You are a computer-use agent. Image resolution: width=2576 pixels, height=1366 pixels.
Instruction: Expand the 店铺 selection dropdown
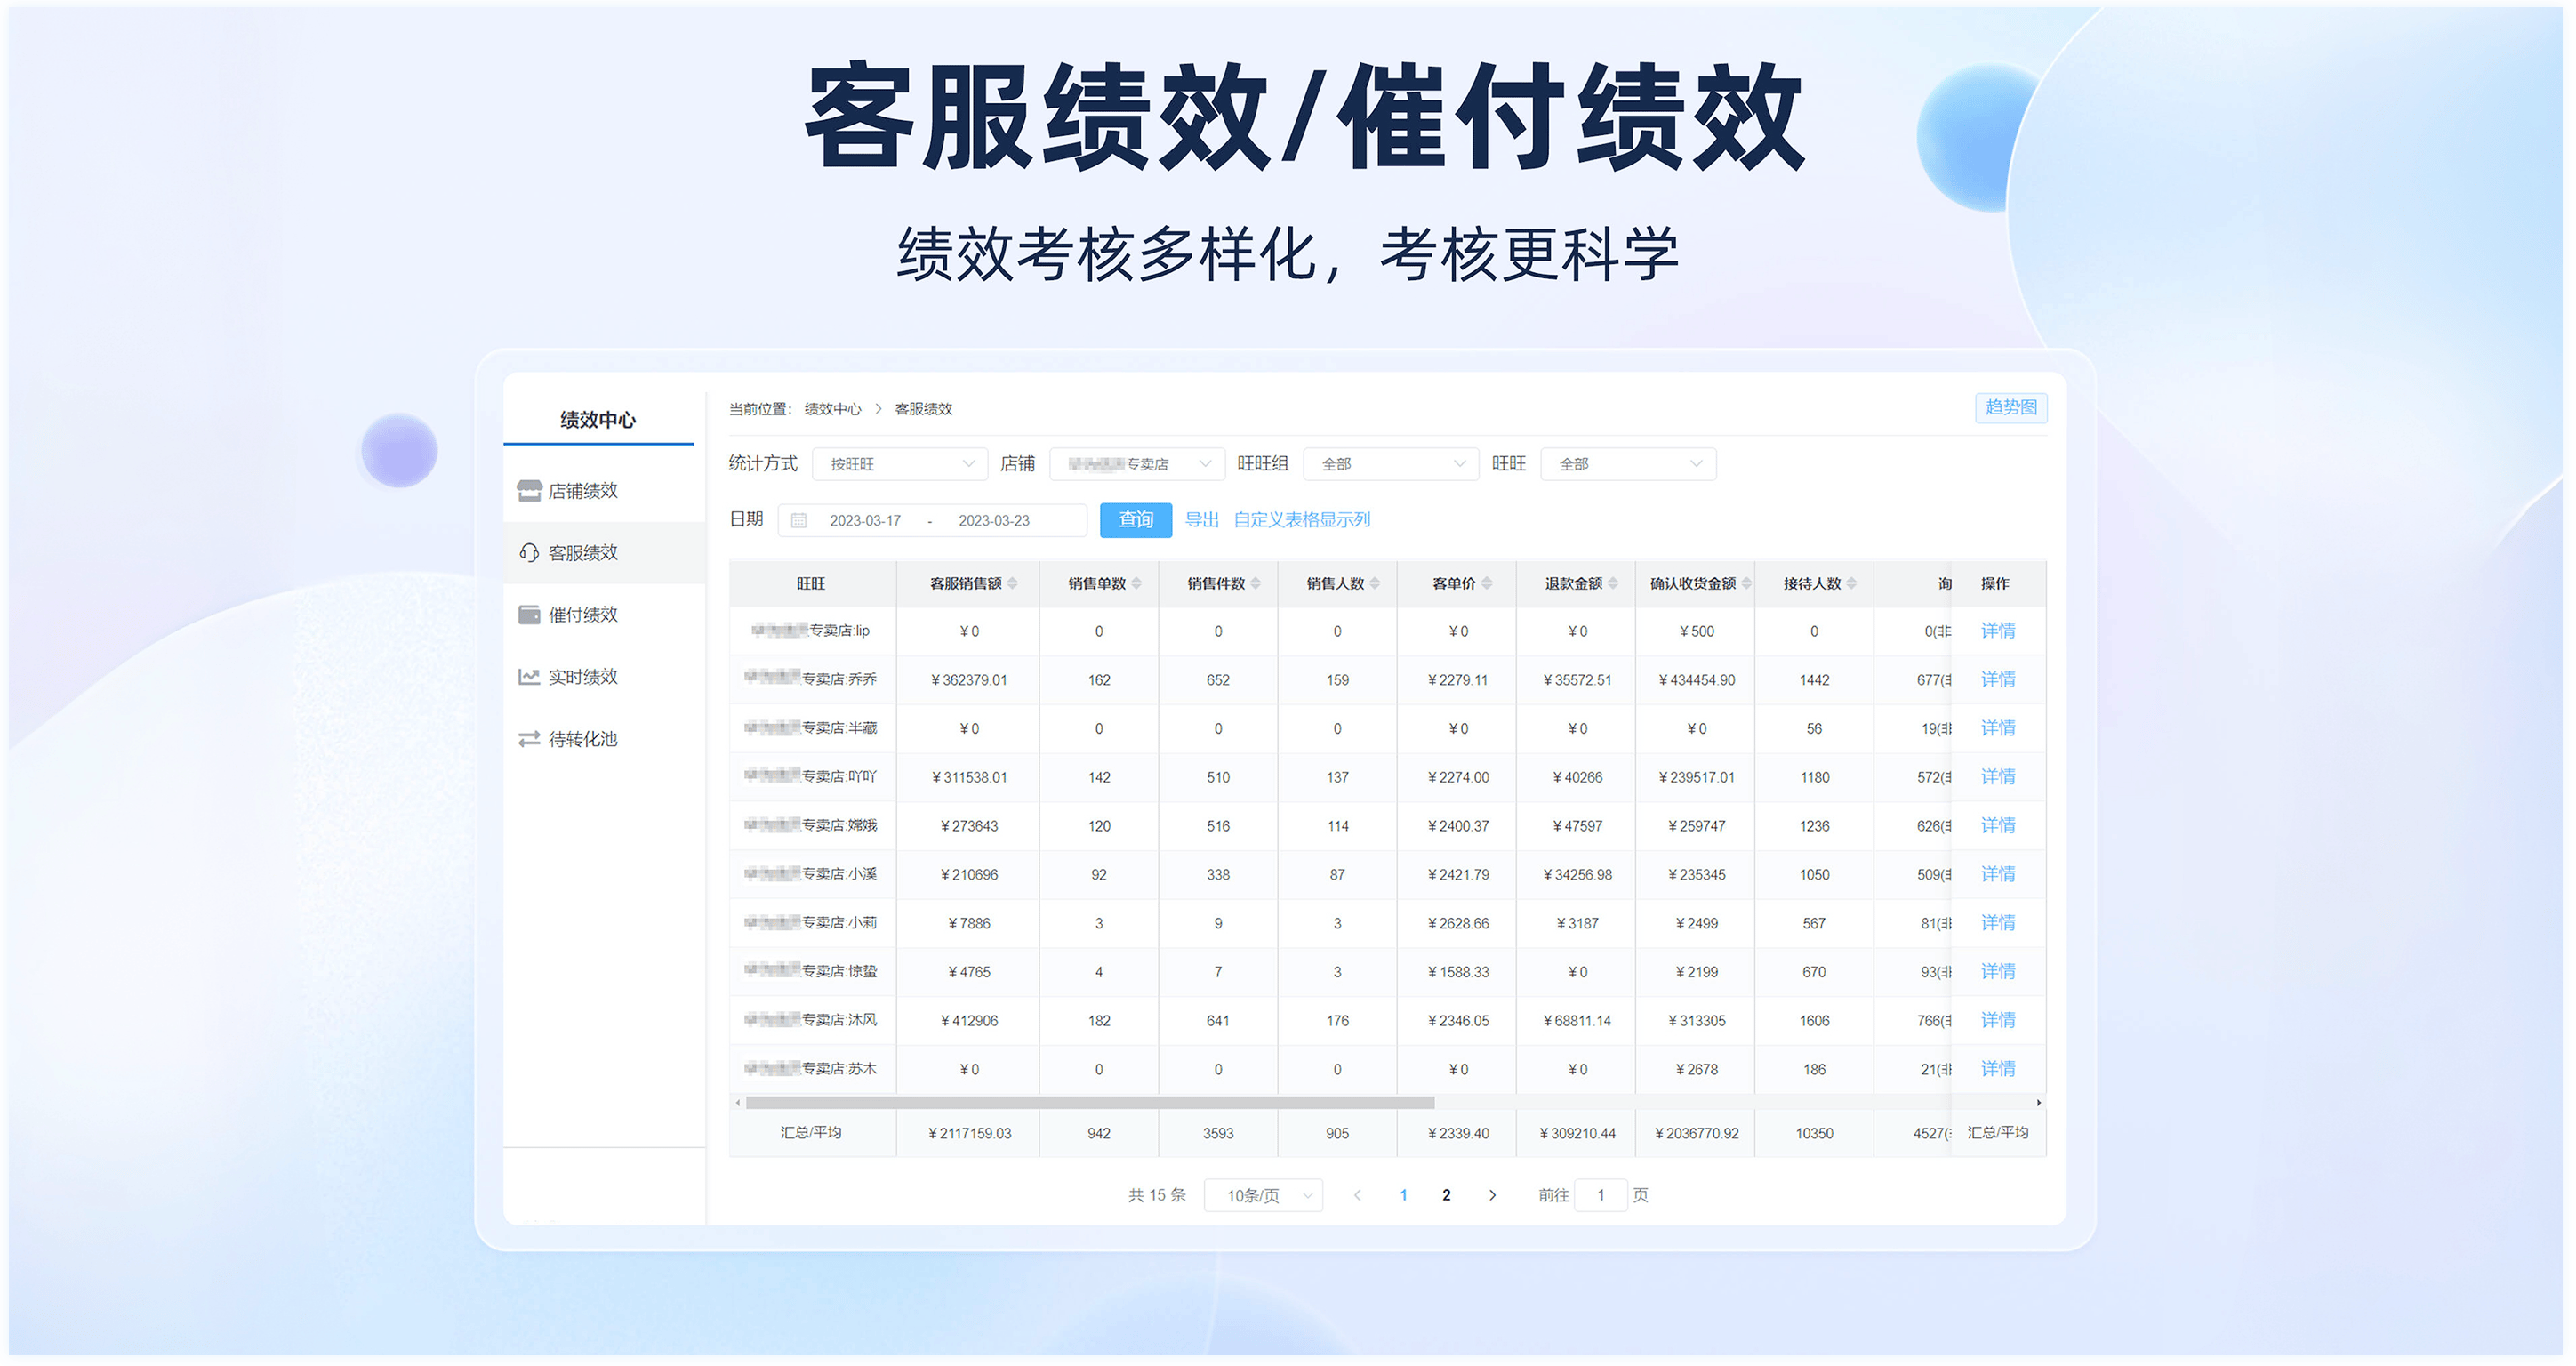pyautogui.click(x=1137, y=464)
